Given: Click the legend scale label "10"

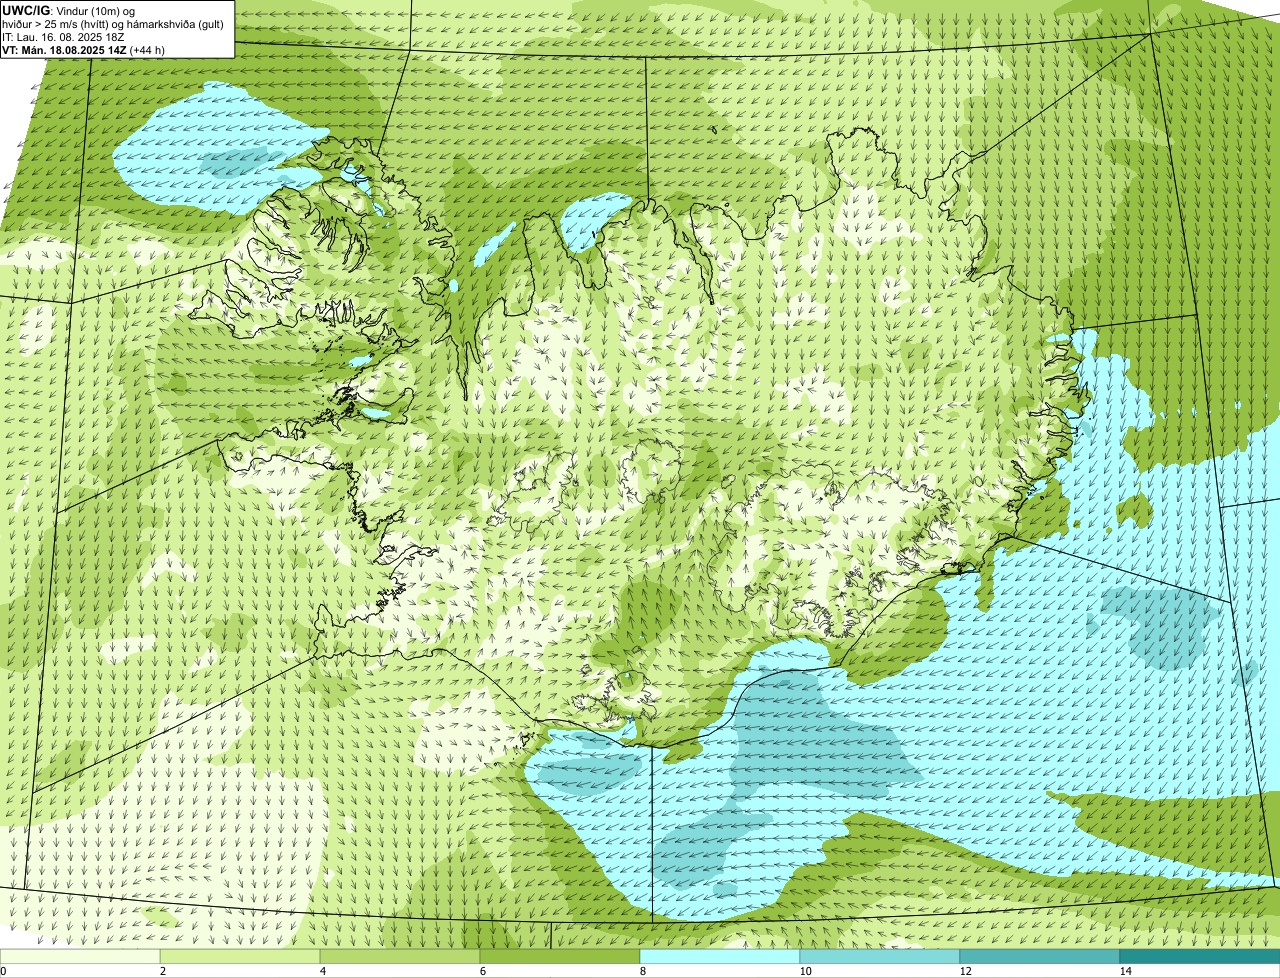Looking at the screenshot, I should click(x=805, y=971).
